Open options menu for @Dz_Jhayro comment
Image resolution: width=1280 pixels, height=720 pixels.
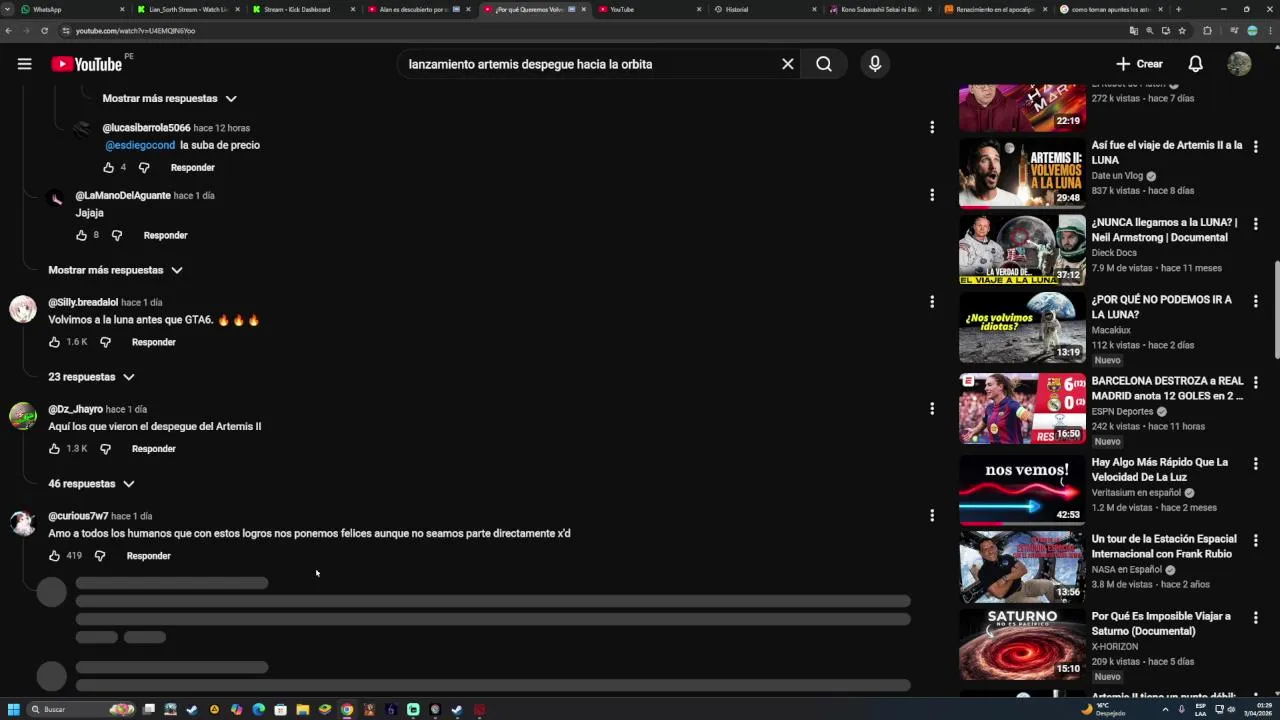[932, 409]
